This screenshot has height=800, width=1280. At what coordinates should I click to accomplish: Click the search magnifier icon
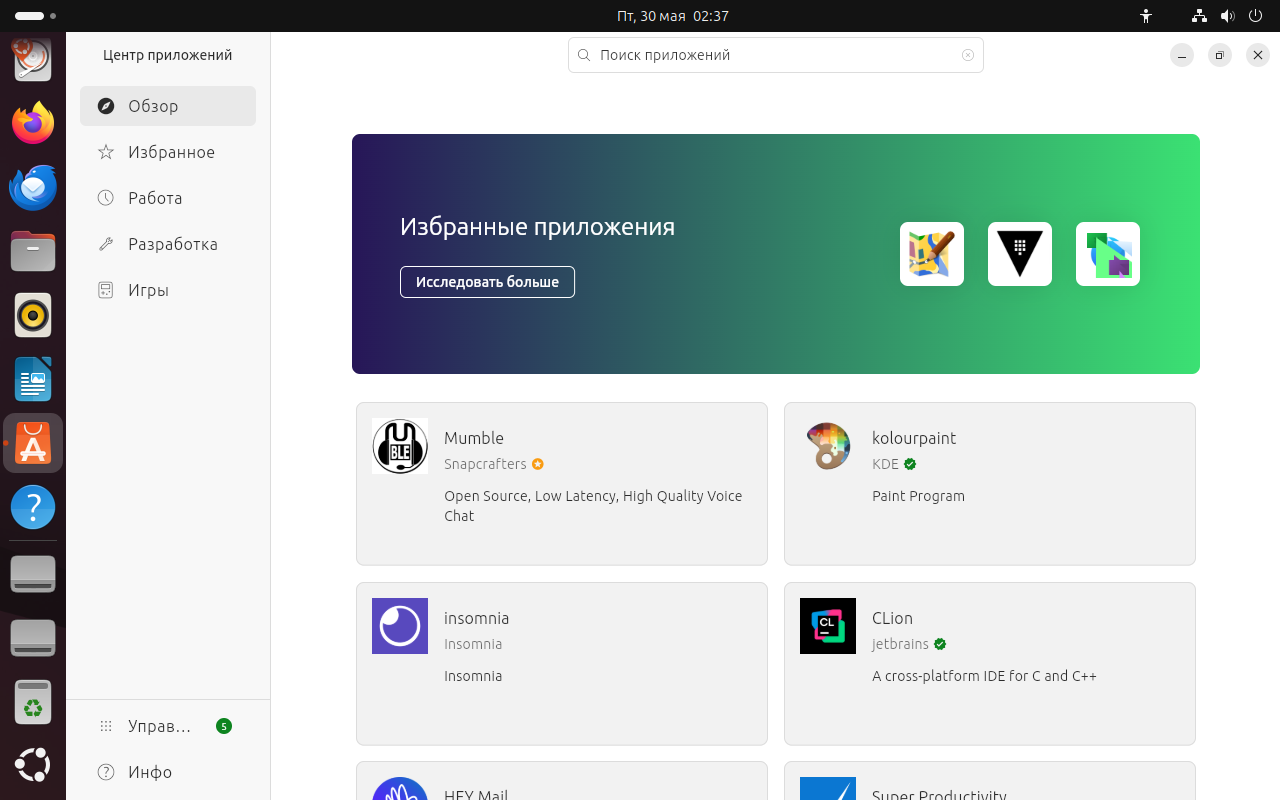point(584,55)
